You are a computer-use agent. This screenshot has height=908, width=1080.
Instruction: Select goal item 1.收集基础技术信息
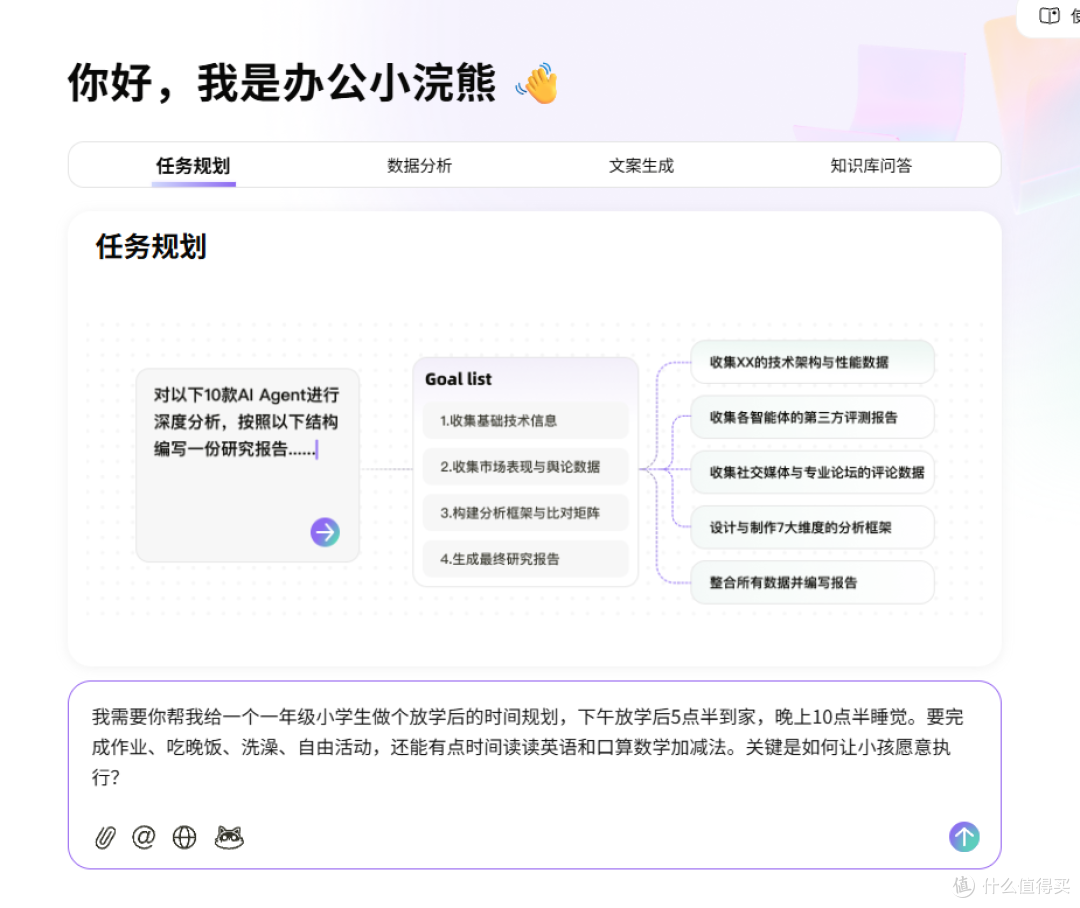[x=526, y=420]
